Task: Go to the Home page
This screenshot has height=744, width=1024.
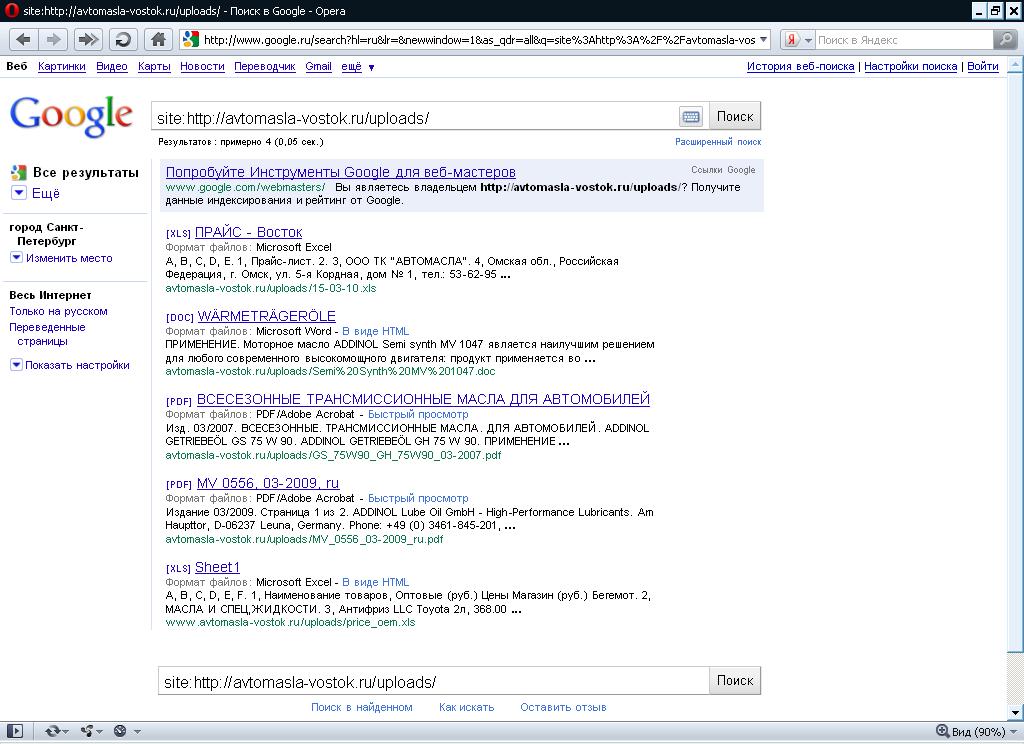Action: click(158, 40)
